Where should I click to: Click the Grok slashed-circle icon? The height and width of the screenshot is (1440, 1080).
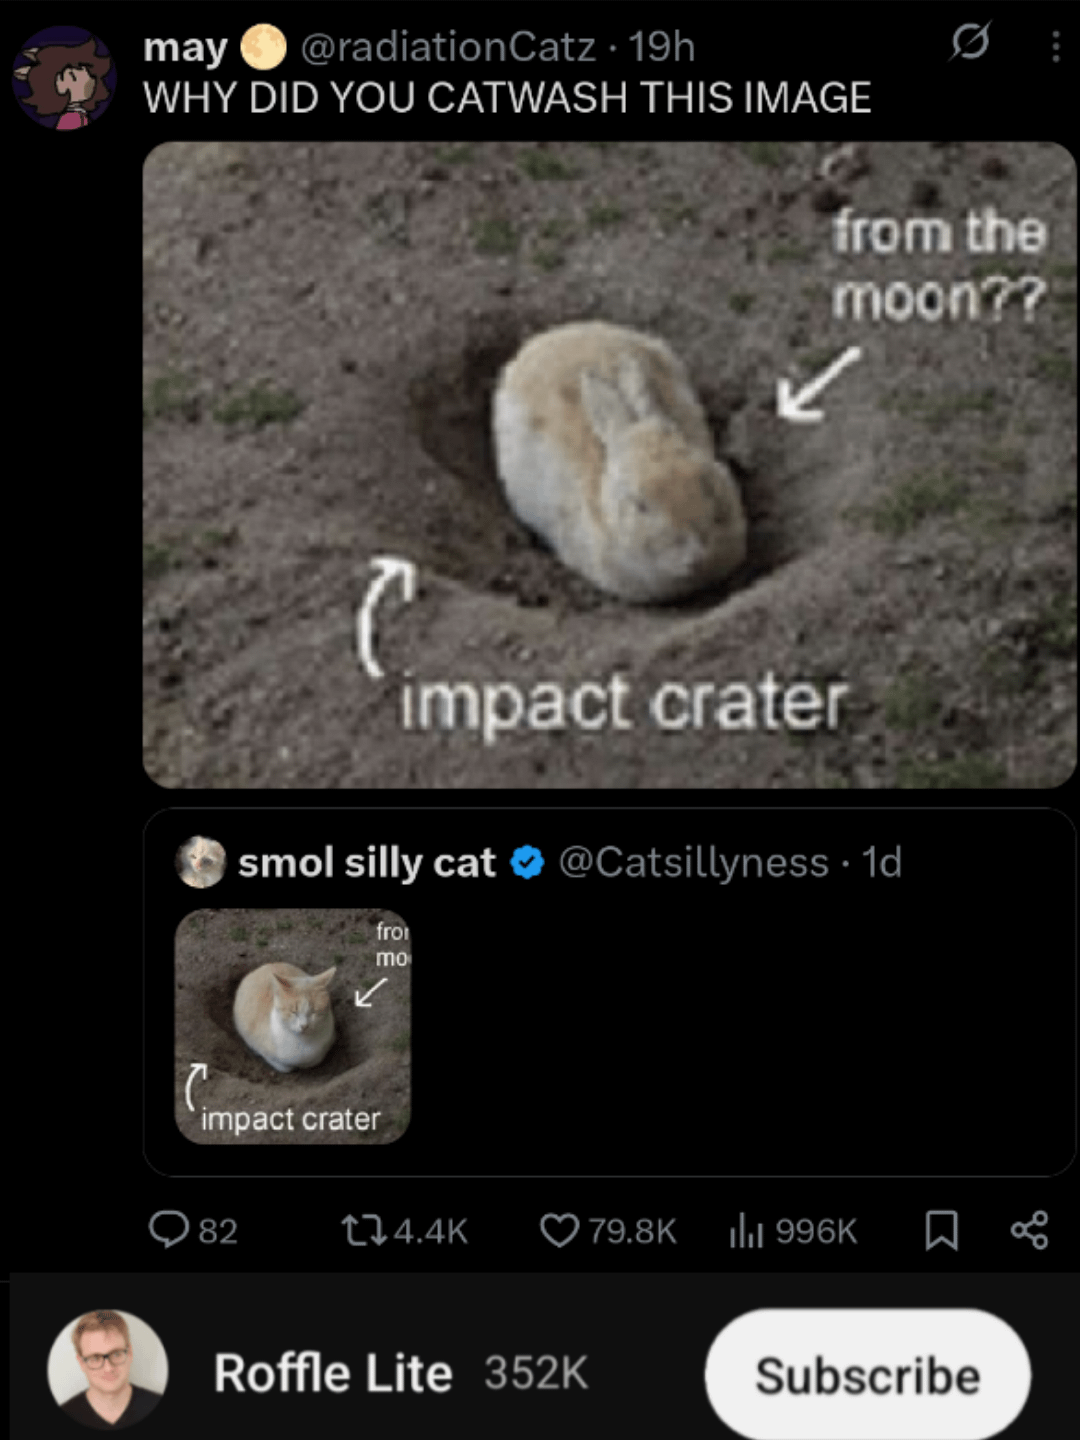tap(970, 43)
